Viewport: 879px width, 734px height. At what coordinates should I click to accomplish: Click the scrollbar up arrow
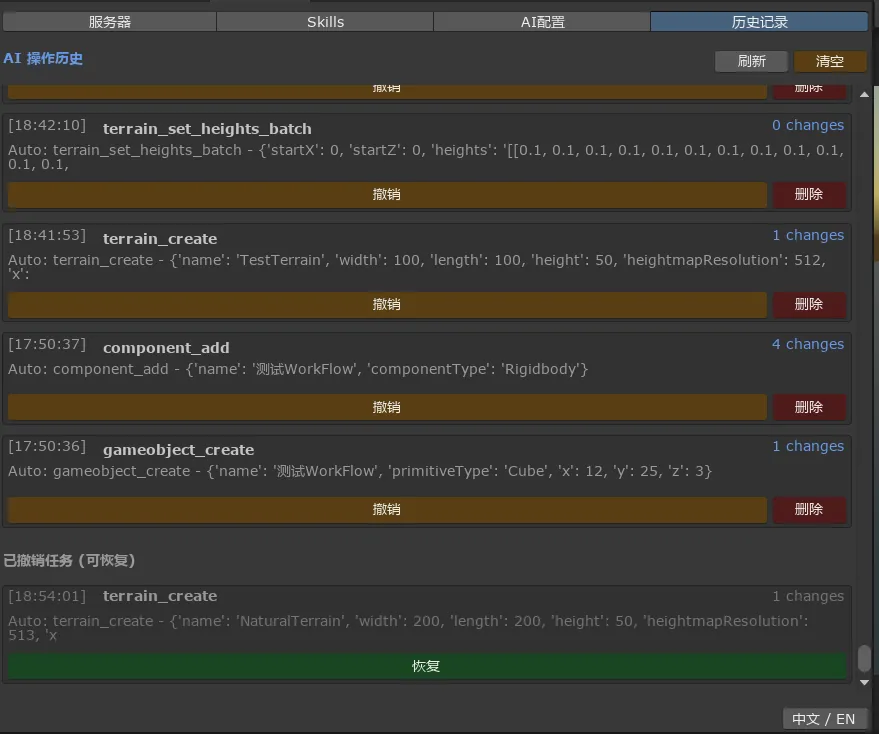coord(865,95)
